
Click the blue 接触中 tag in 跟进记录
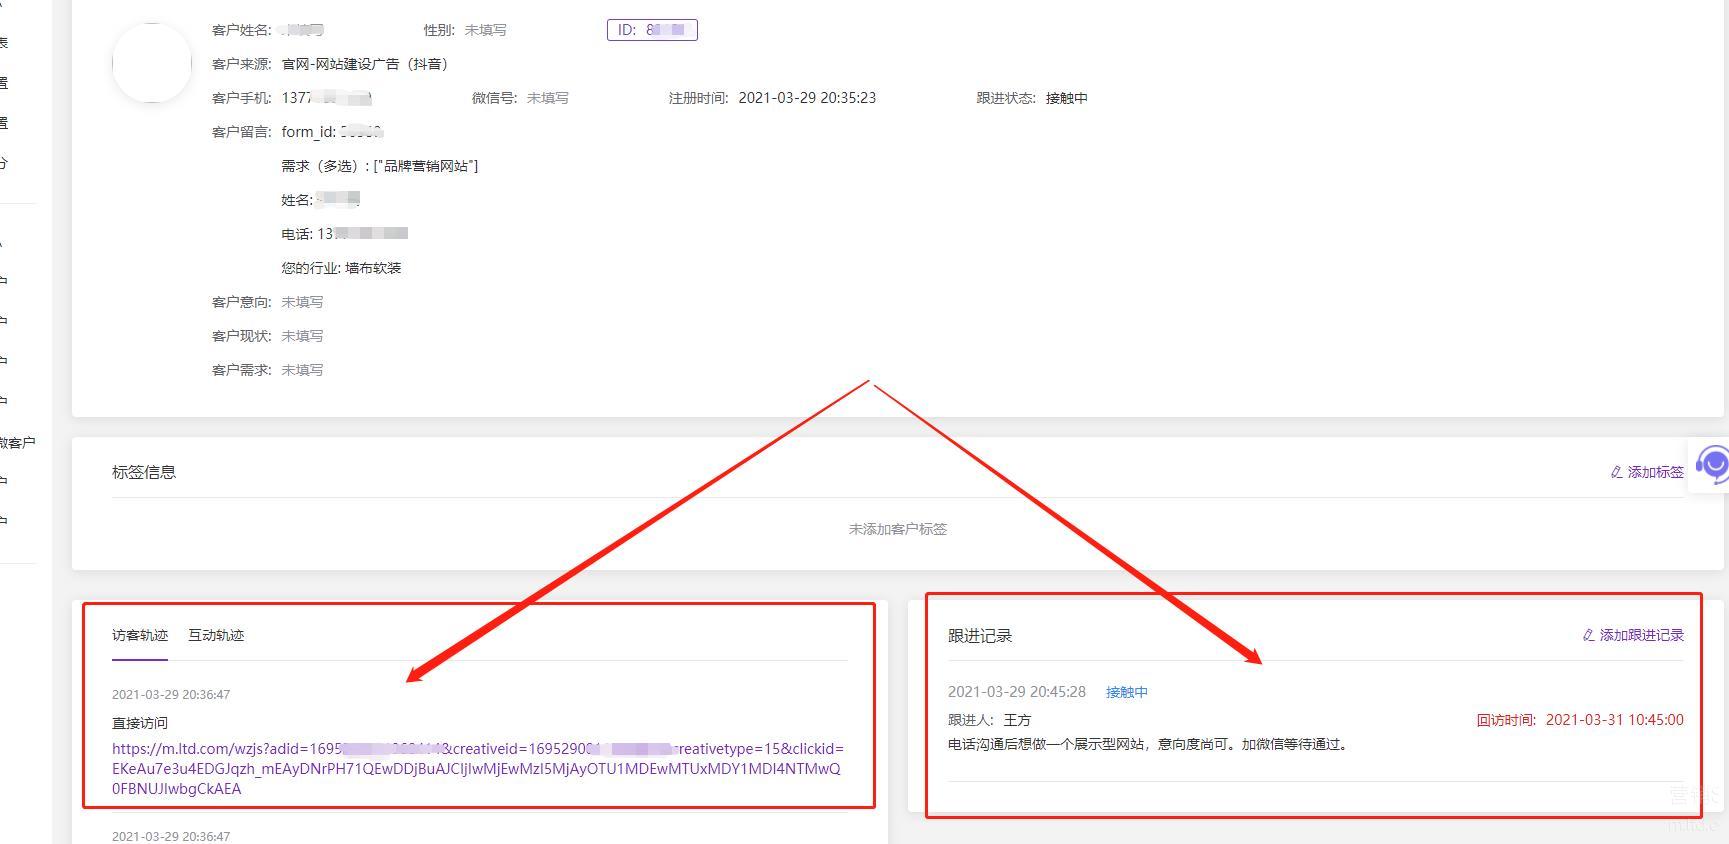pyautogui.click(x=1126, y=692)
